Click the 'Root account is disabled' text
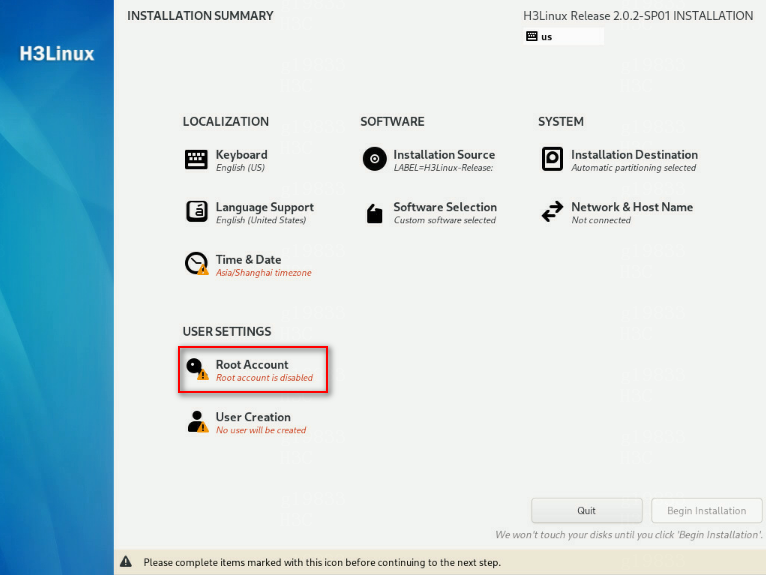Screen dimensions: 766x575 pyautogui.click(x=264, y=378)
